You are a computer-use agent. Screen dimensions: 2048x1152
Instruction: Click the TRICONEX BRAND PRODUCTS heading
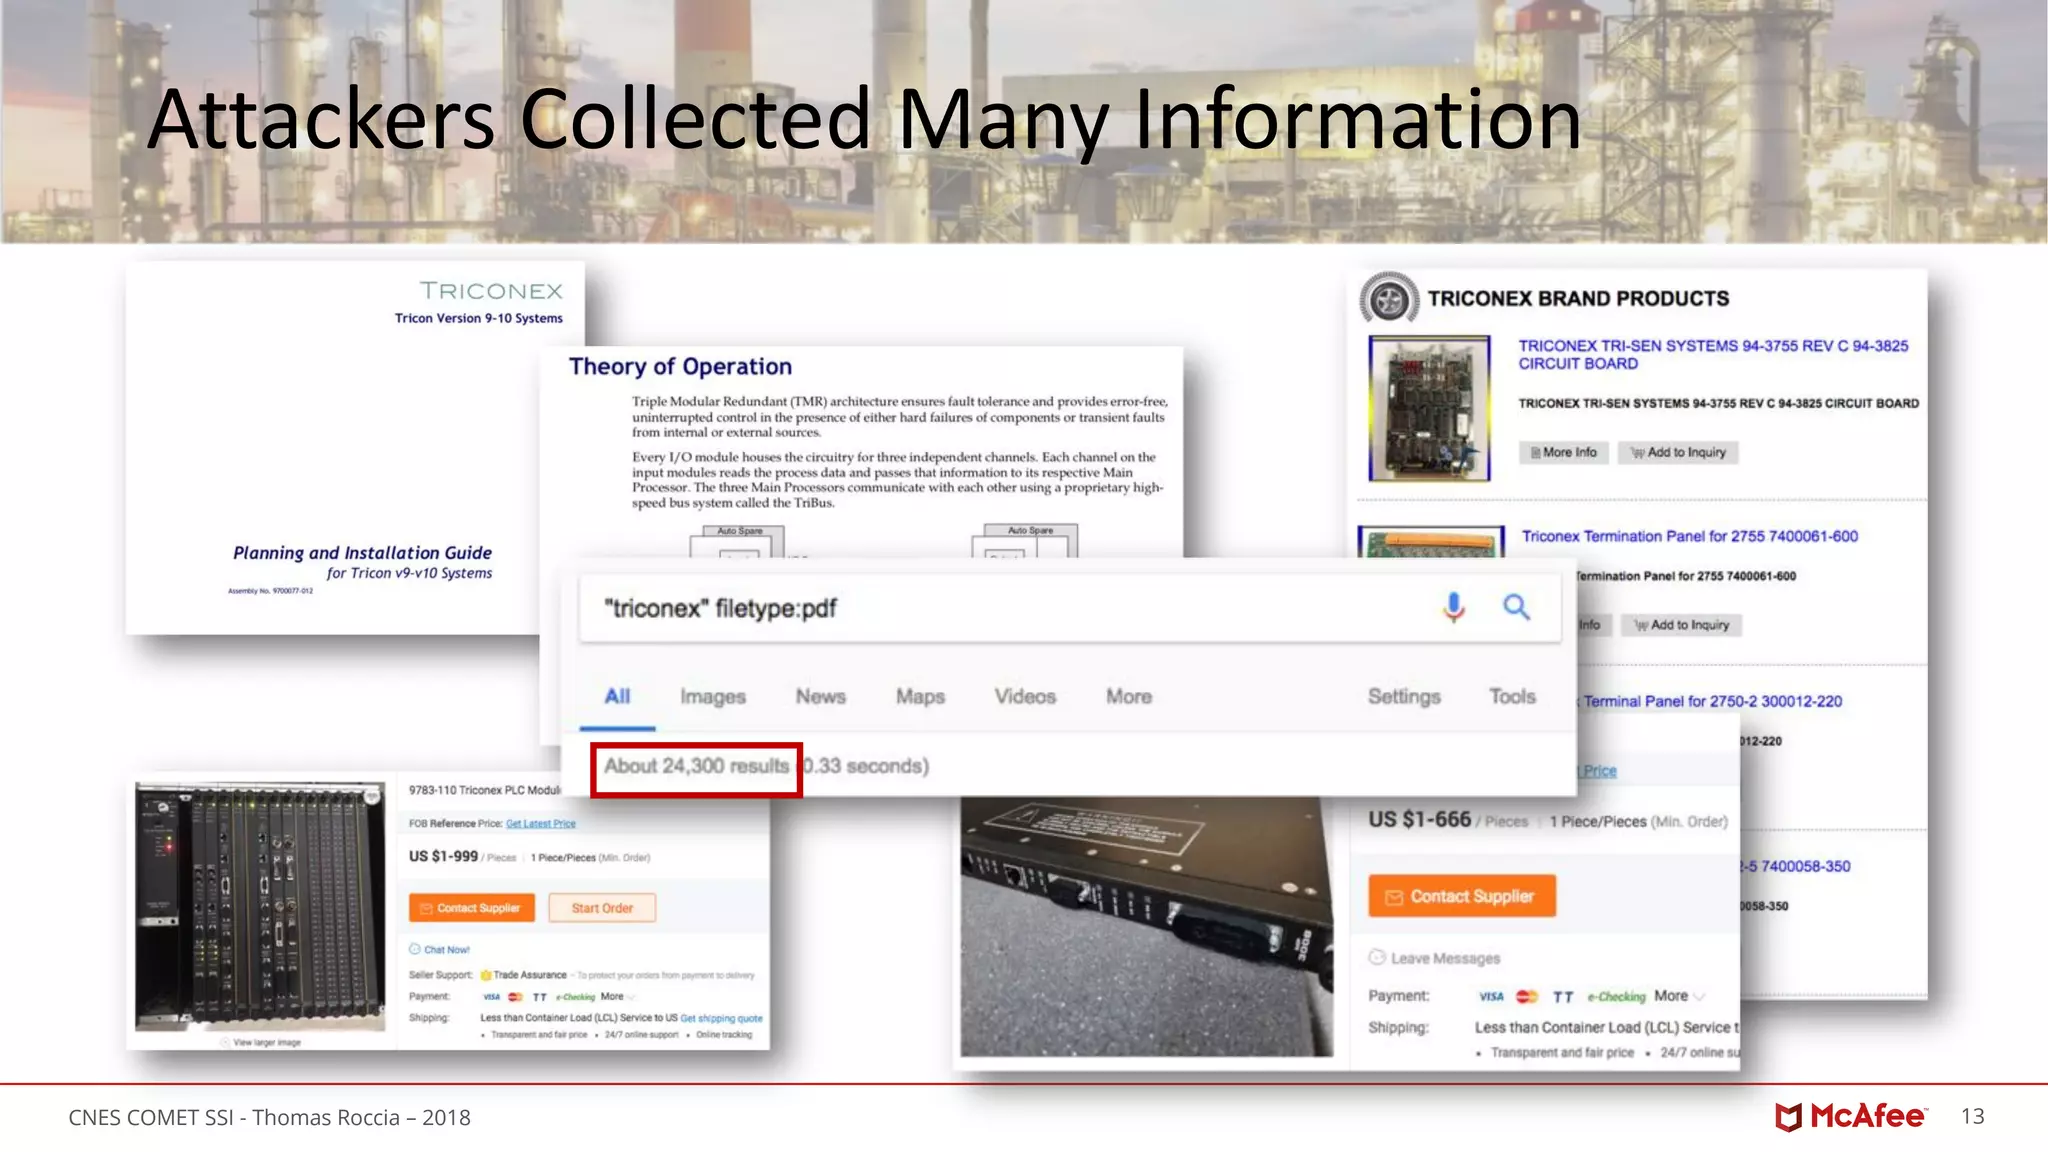pos(1578,298)
